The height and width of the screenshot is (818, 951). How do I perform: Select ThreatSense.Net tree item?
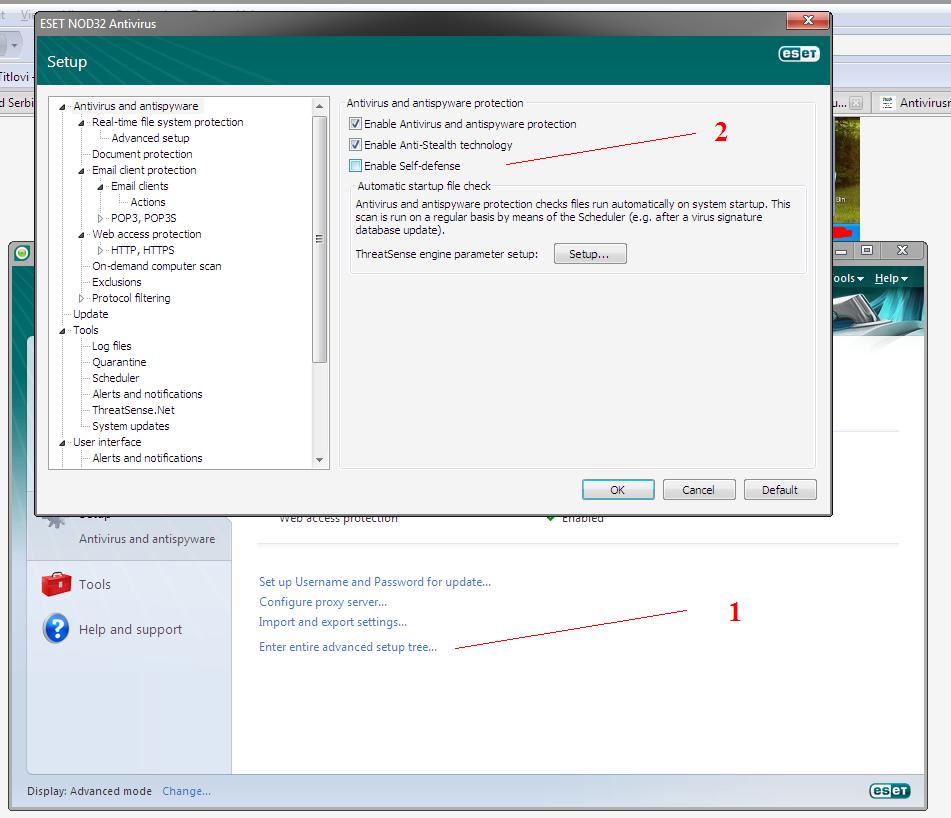[x=133, y=411]
